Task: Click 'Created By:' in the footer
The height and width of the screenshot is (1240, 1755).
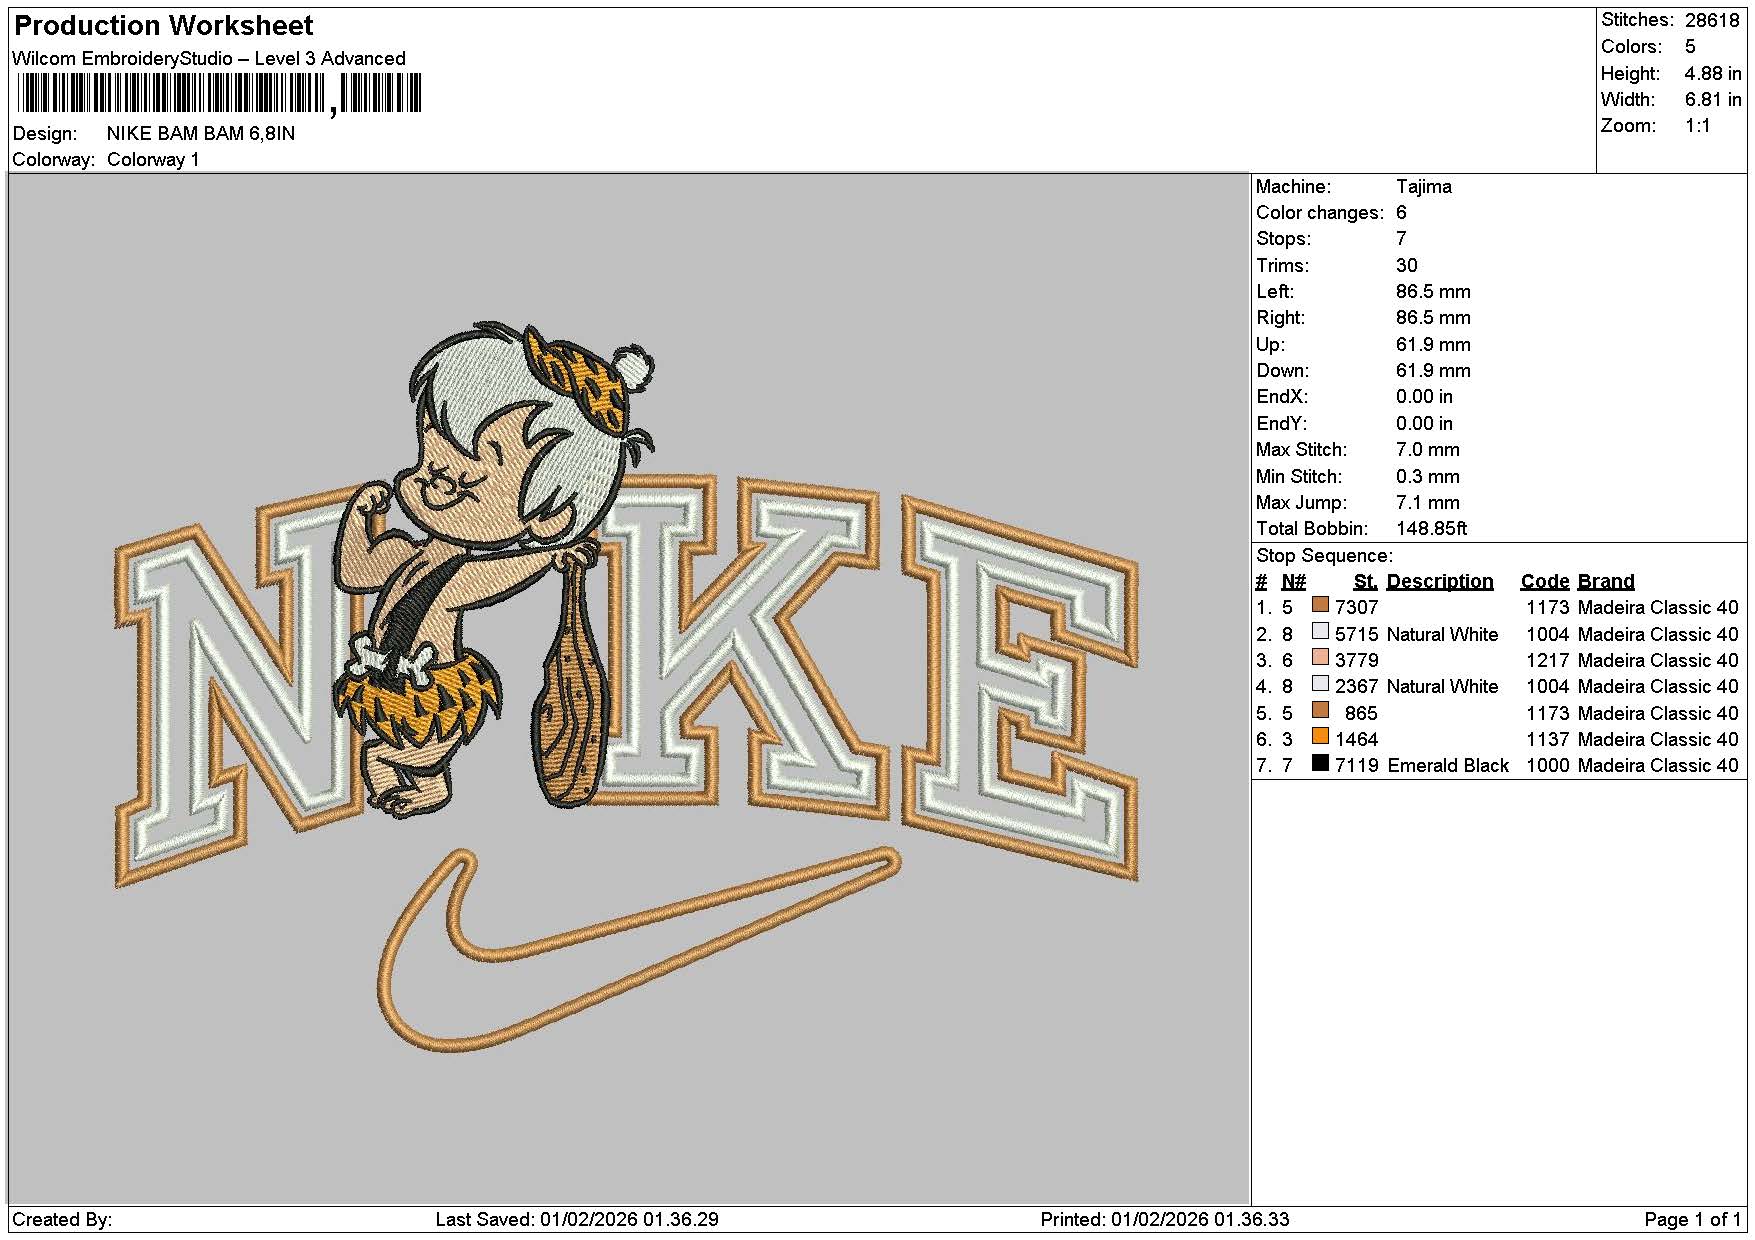Action: (x=62, y=1219)
